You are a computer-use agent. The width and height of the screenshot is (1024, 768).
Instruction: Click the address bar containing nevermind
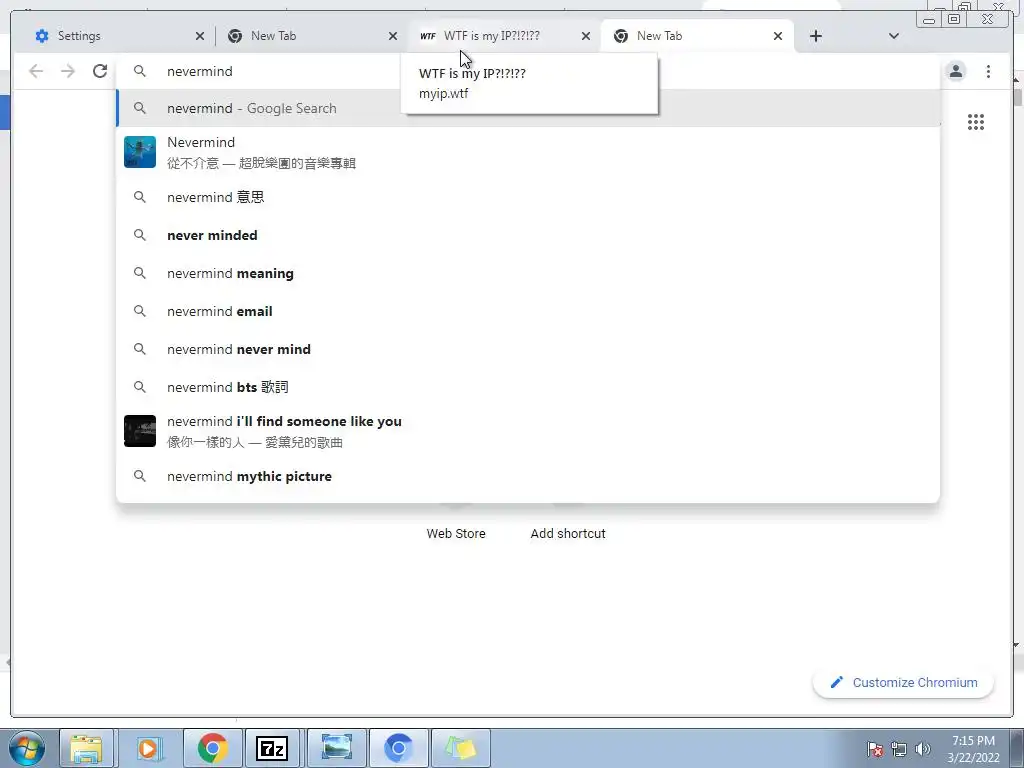pyautogui.click(x=528, y=71)
